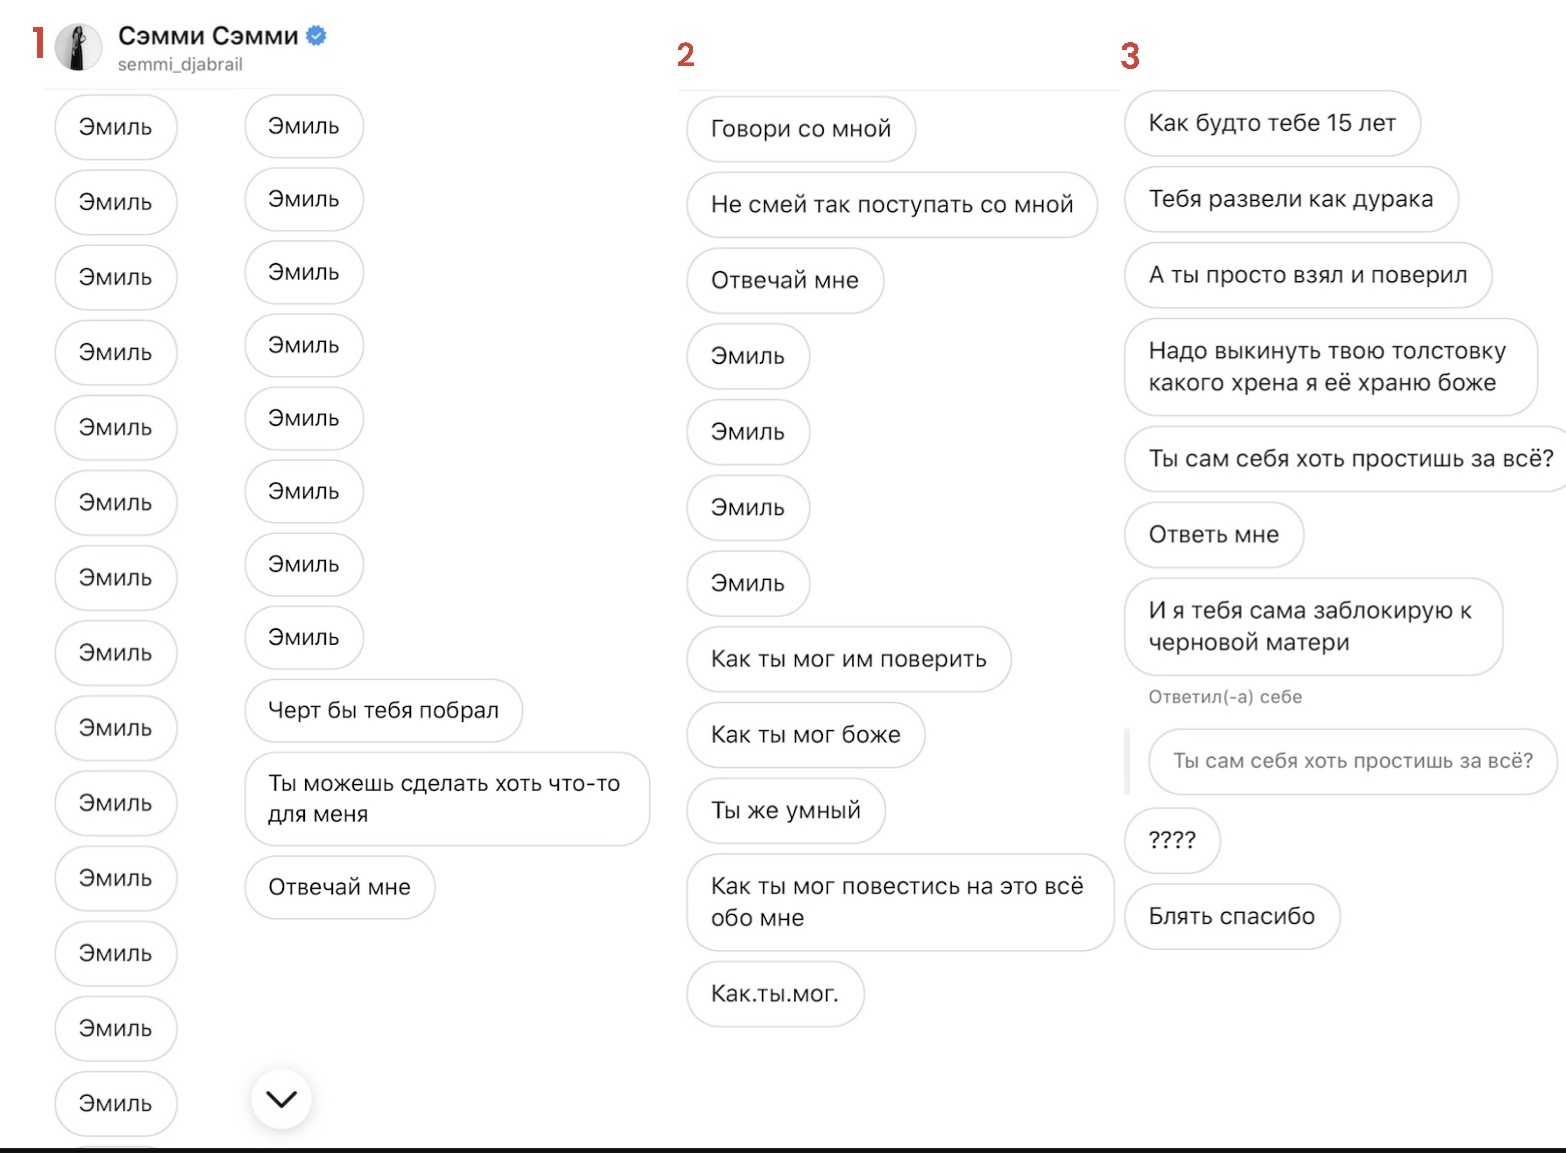
Task: Click the profile avatar of Сэмми Сэмми
Action: (x=78, y=47)
